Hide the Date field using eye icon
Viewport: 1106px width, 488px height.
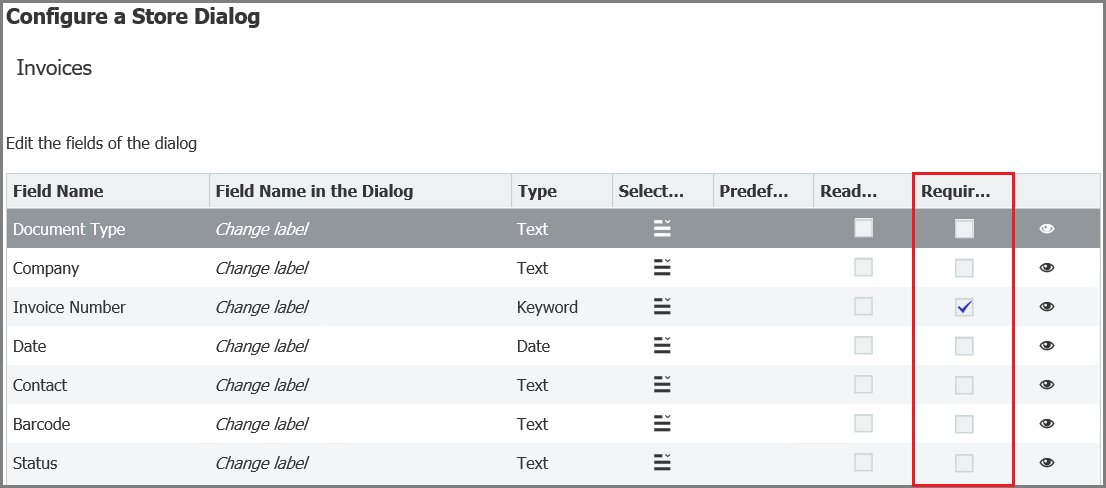[x=1047, y=346]
